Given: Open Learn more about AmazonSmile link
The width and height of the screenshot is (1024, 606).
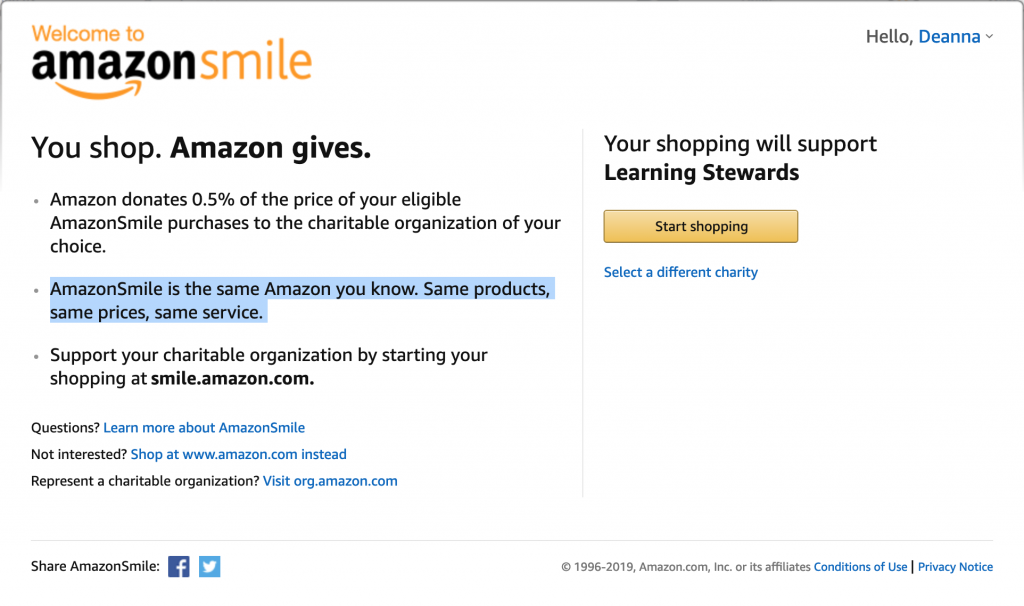Looking at the screenshot, I should tap(204, 428).
